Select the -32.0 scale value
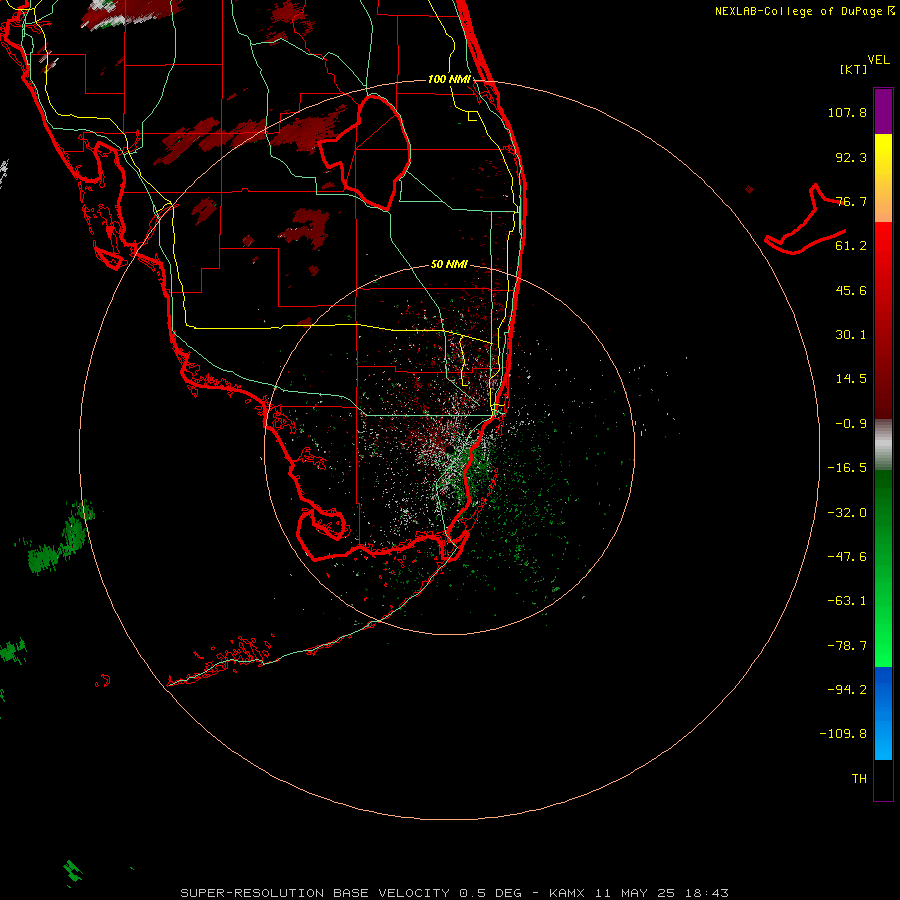Image resolution: width=900 pixels, height=900 pixels. point(847,513)
